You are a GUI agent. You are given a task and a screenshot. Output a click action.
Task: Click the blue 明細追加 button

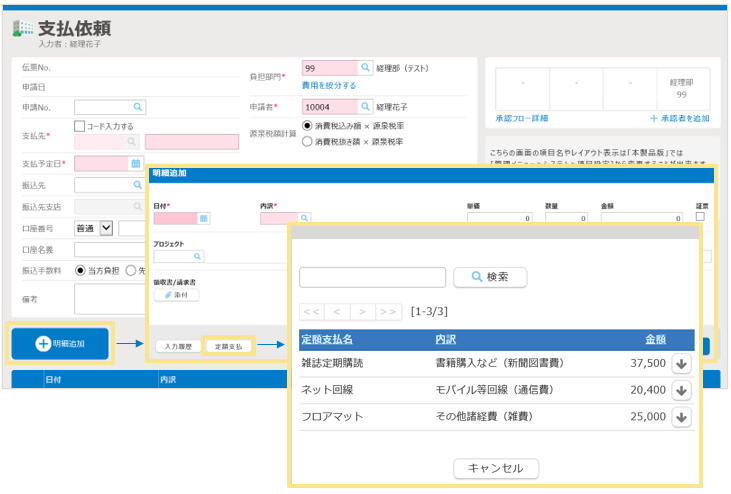pos(61,343)
